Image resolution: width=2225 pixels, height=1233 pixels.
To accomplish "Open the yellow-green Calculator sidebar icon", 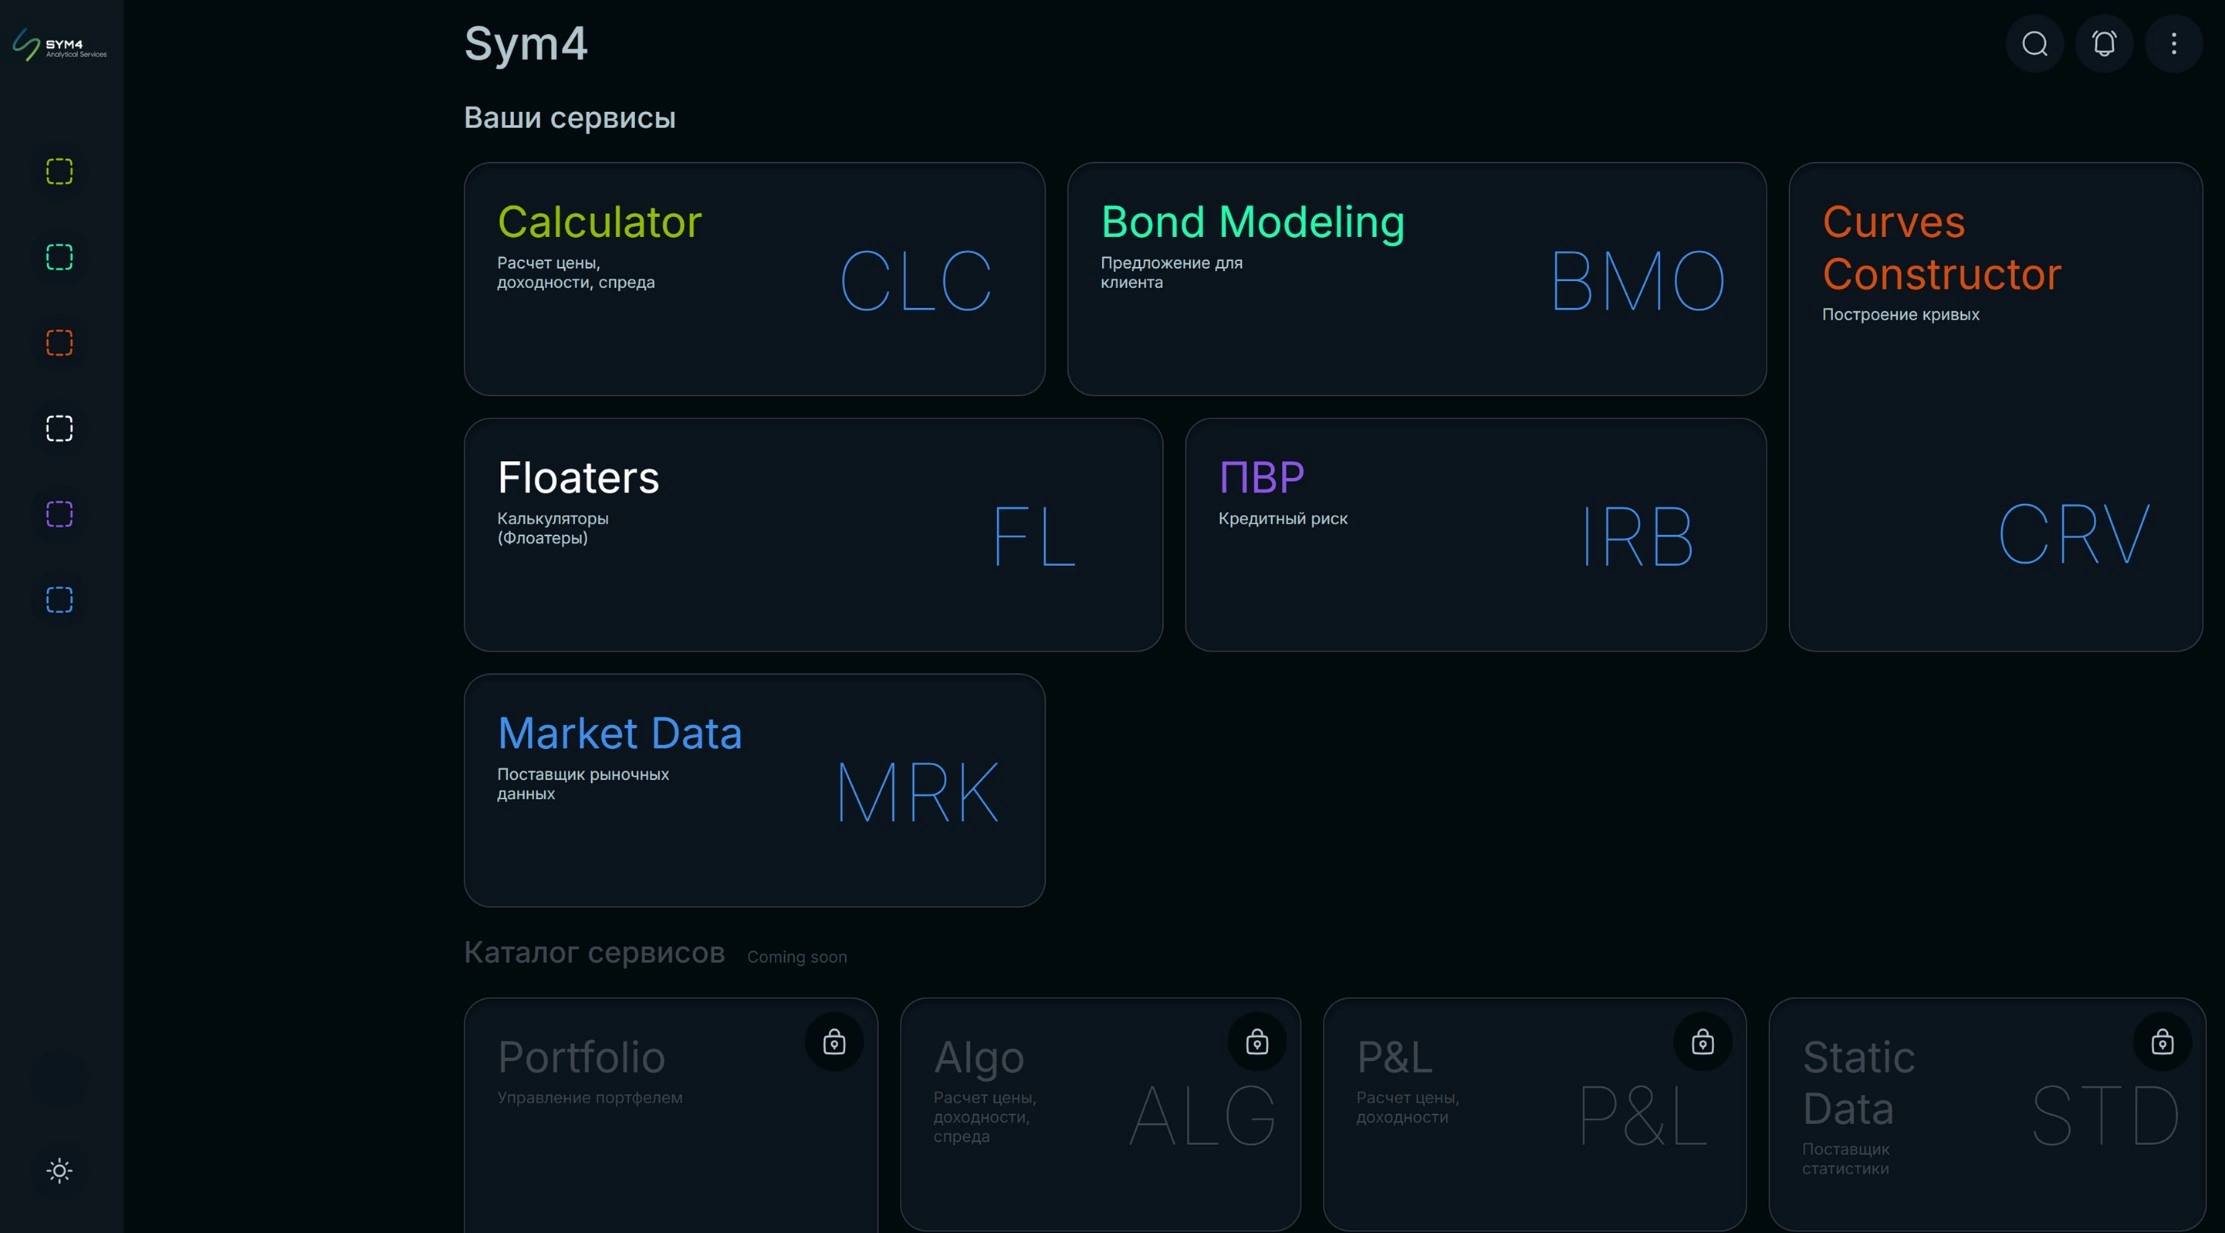I will [x=60, y=171].
